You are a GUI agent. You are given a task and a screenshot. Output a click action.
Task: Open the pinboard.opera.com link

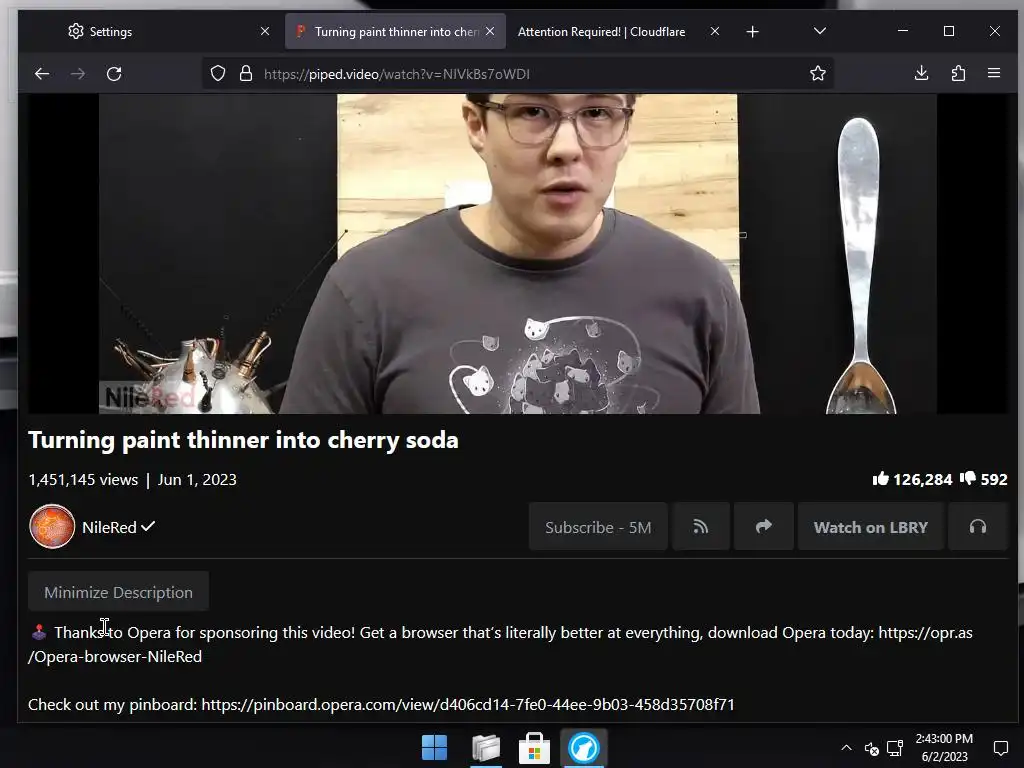coord(468,704)
